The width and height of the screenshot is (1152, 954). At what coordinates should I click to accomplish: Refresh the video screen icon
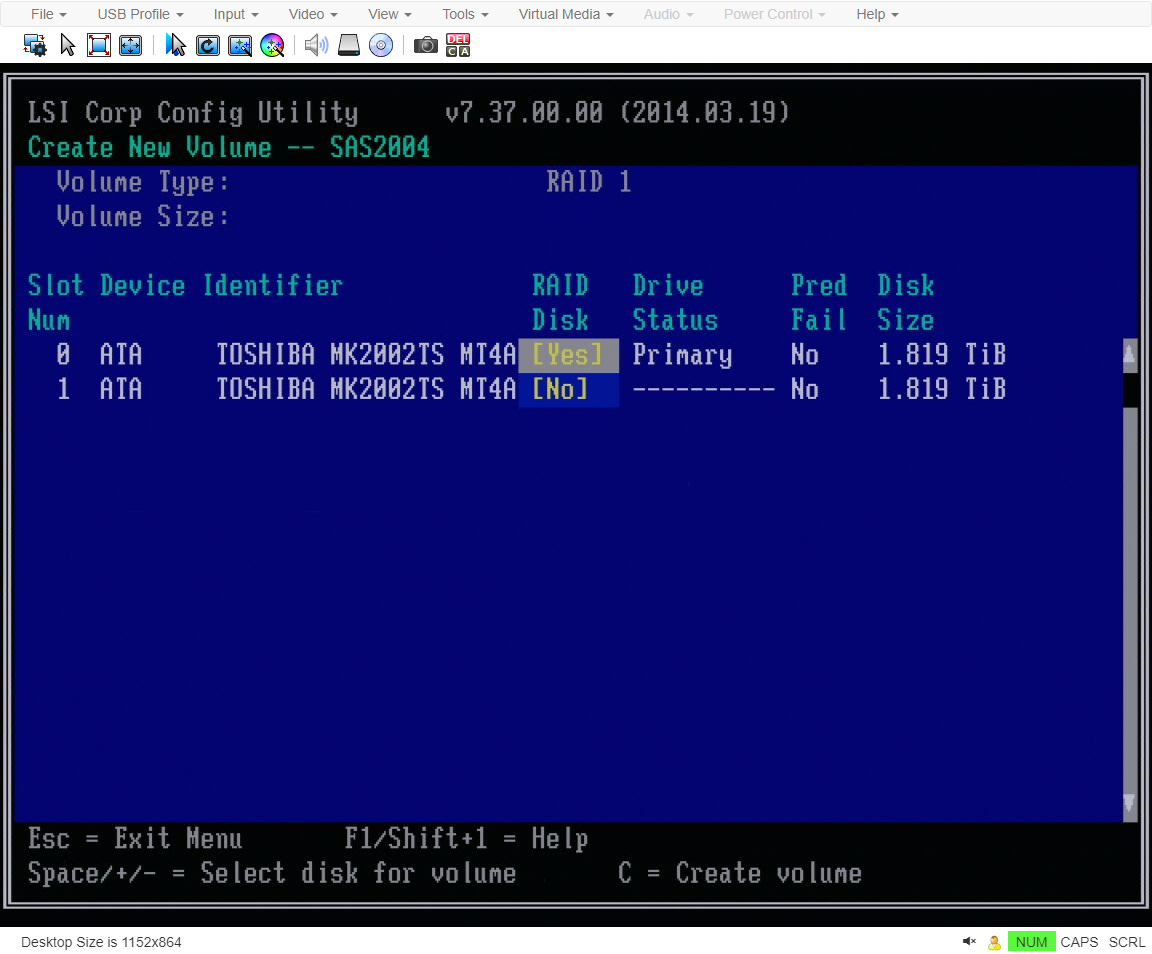click(x=208, y=46)
